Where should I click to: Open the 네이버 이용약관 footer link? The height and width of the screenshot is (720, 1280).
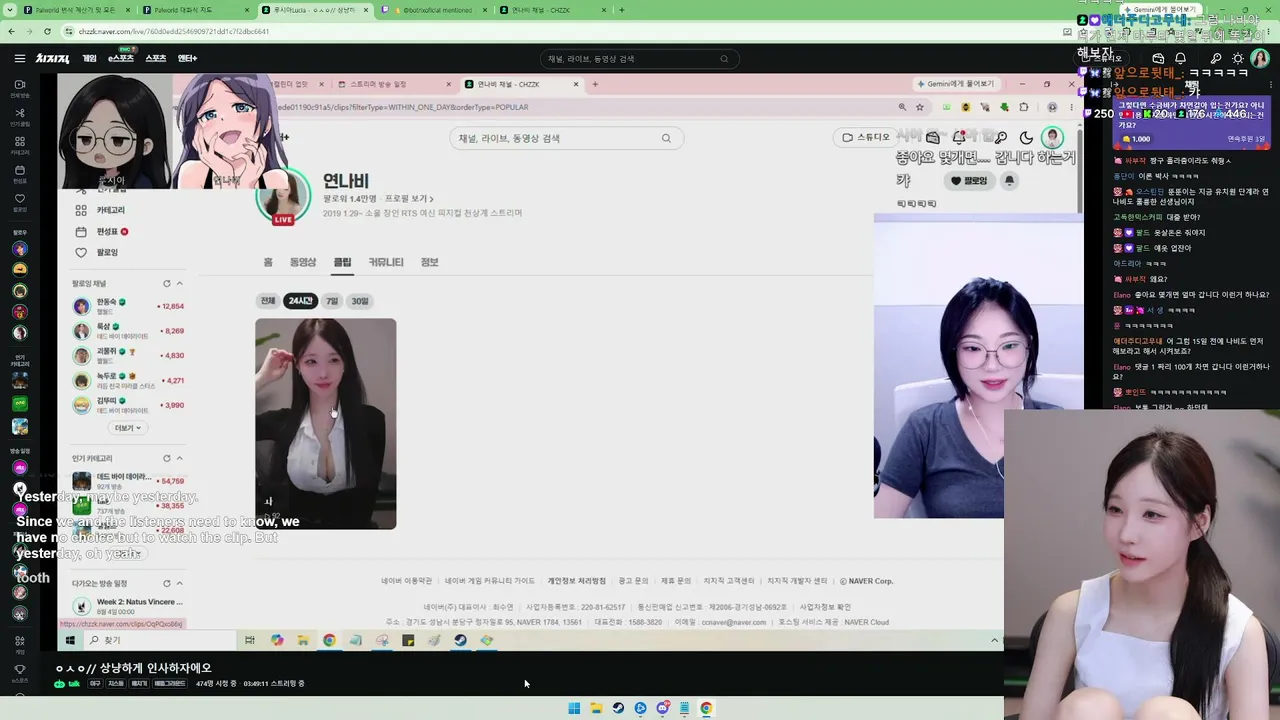coord(407,581)
